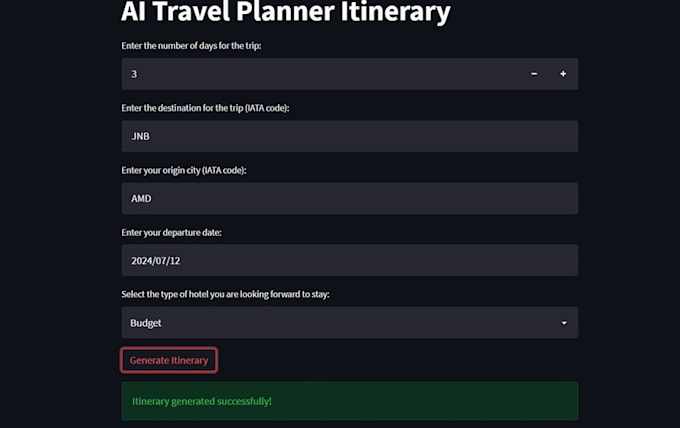Decrease trip days with minus button

tap(534, 74)
